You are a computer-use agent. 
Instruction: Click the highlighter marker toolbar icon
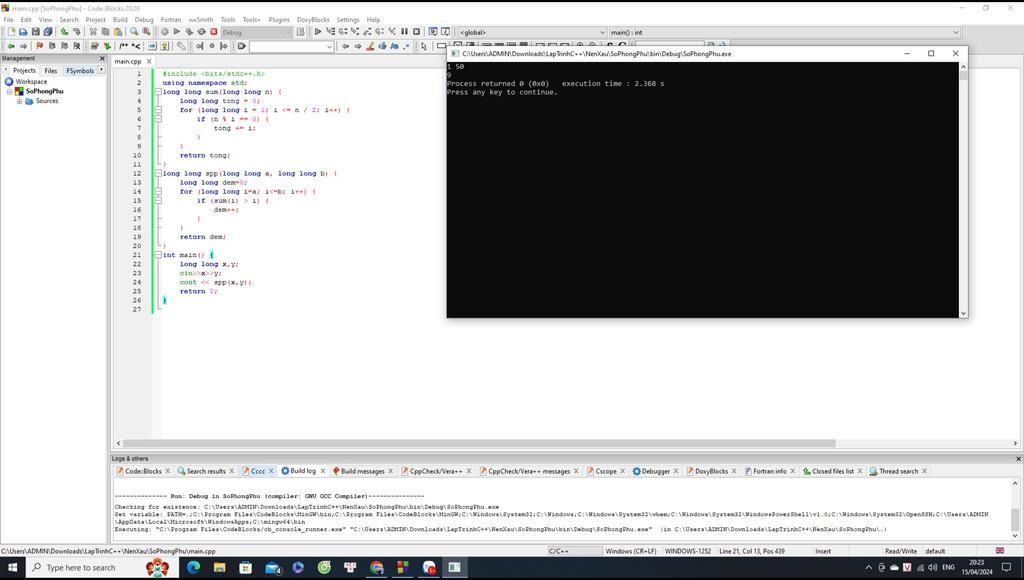[x=370, y=46]
